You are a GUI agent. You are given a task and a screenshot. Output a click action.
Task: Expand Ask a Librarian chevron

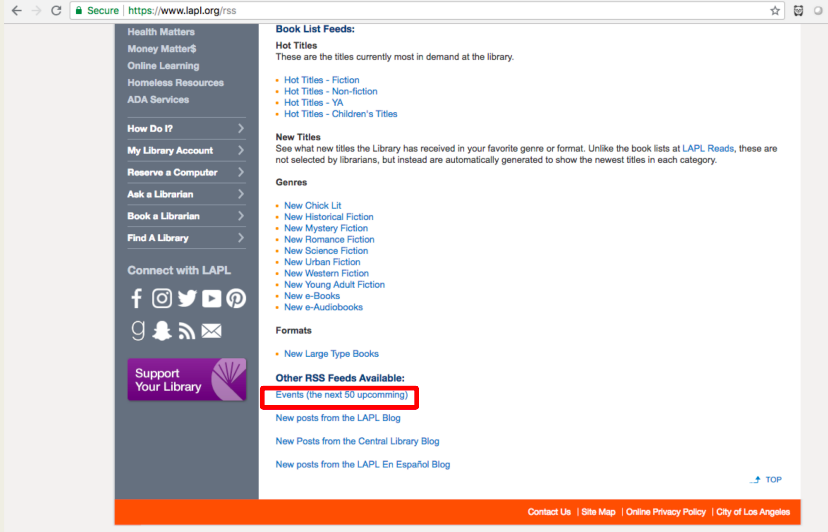click(241, 194)
